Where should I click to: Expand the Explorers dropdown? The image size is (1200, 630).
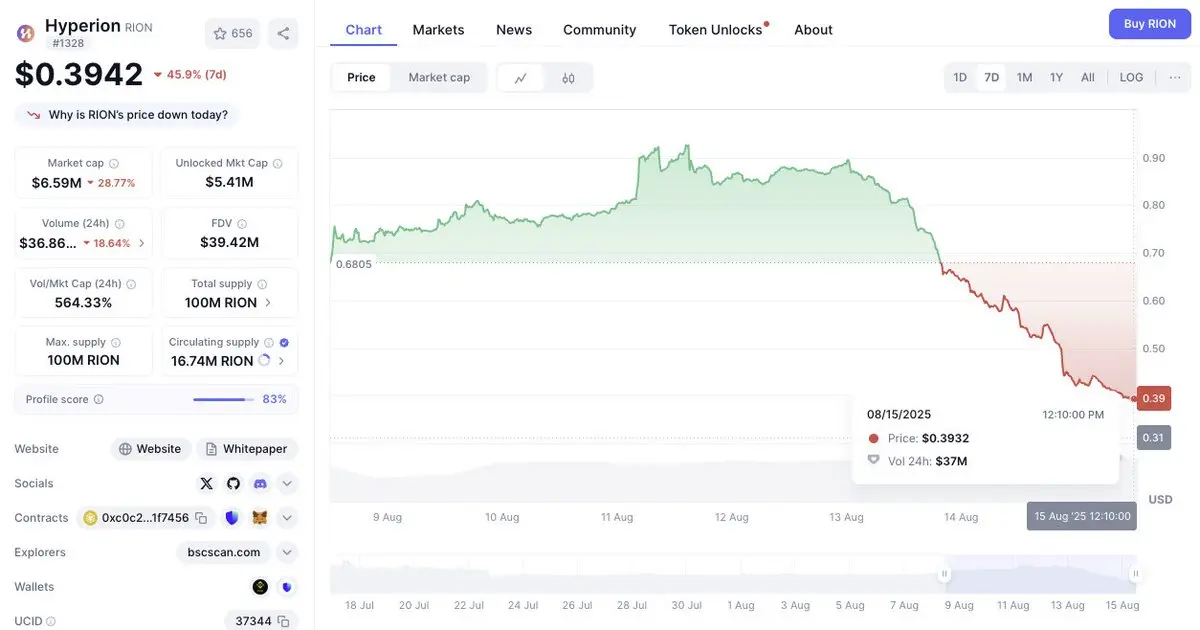coord(287,552)
